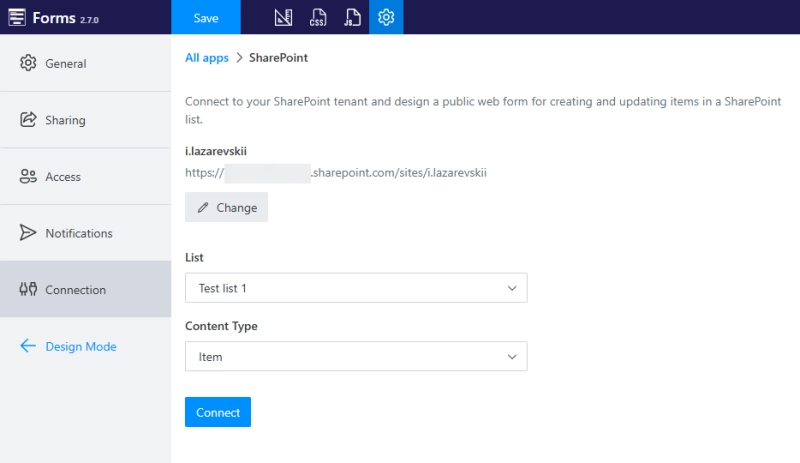
Task: Open the List dropdown showing Test list 1
Action: pos(356,288)
